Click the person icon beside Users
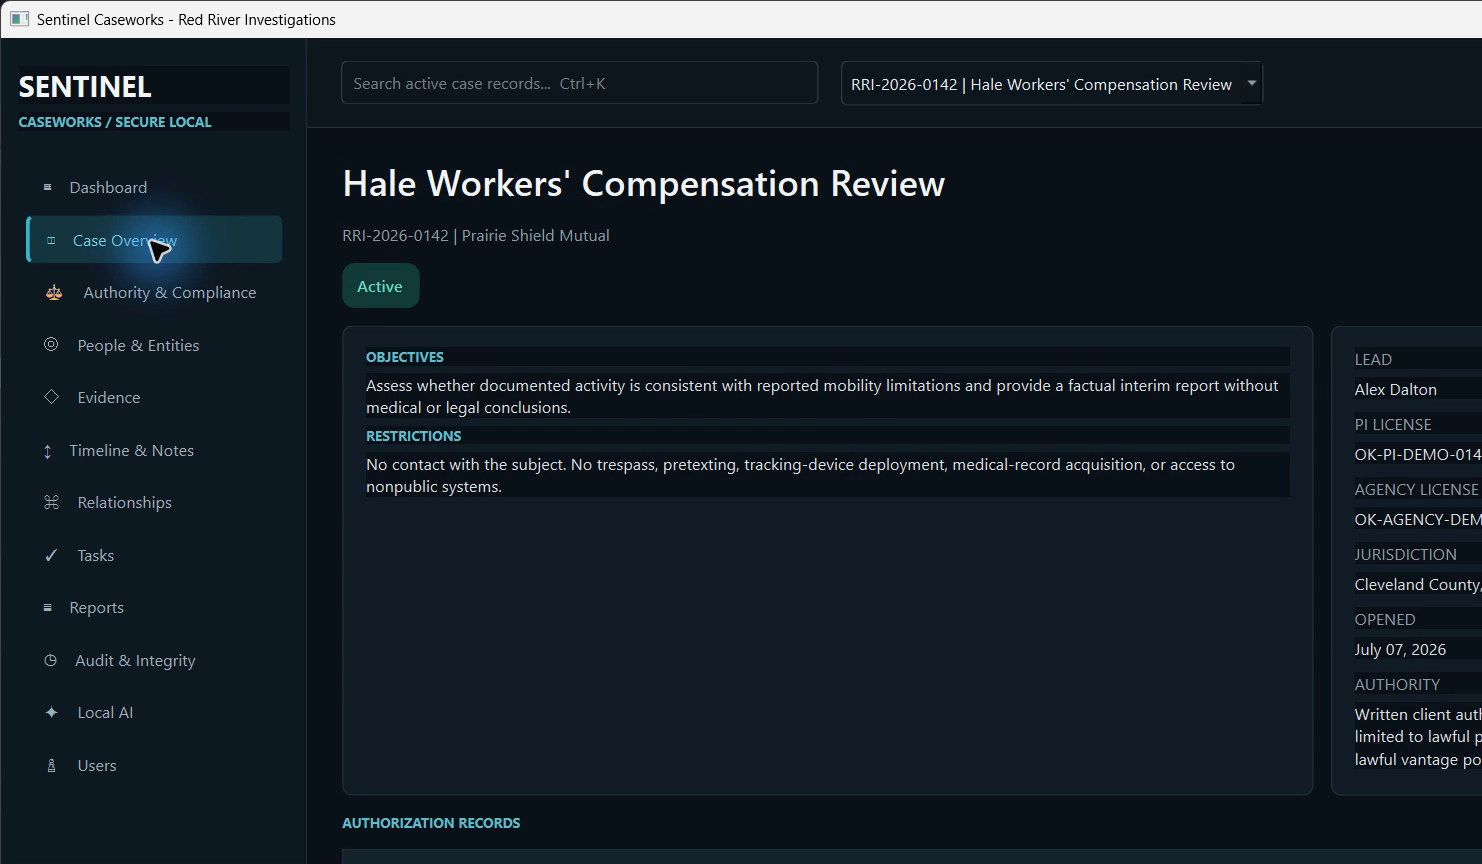Image resolution: width=1482 pixels, height=864 pixels. (51, 765)
